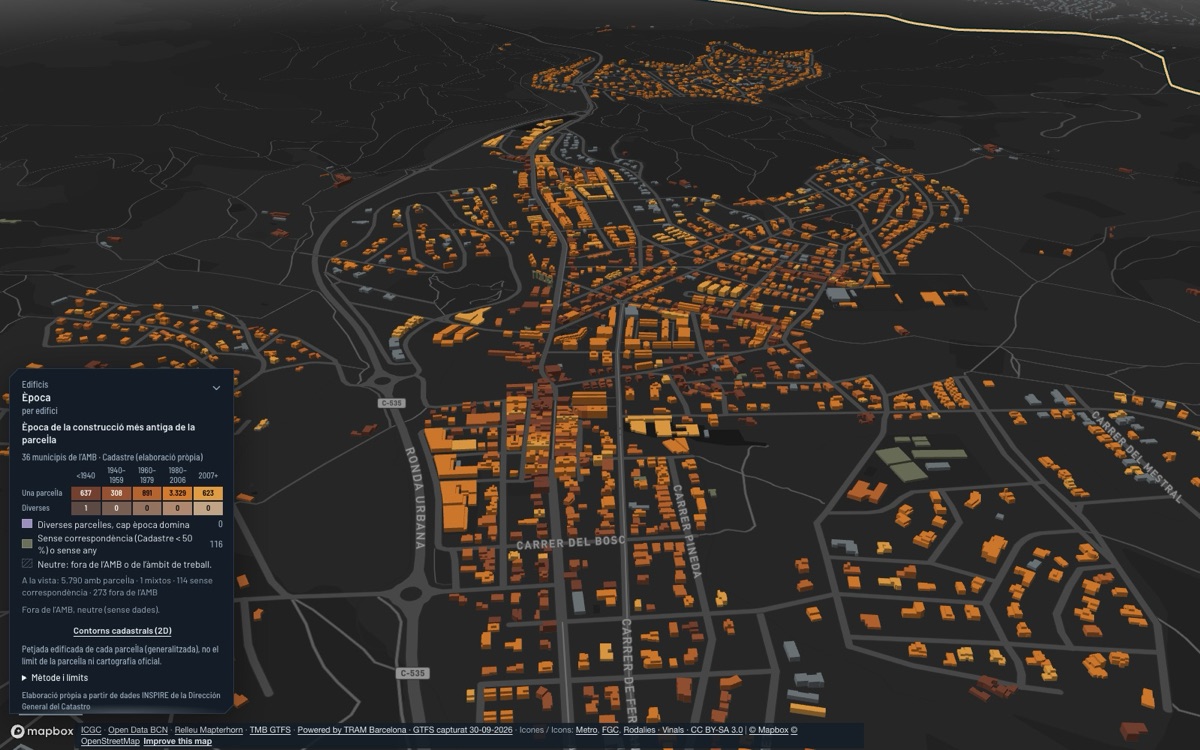Select the 623 swatch for 2007+
This screenshot has width=1200, height=750.
coord(208,493)
